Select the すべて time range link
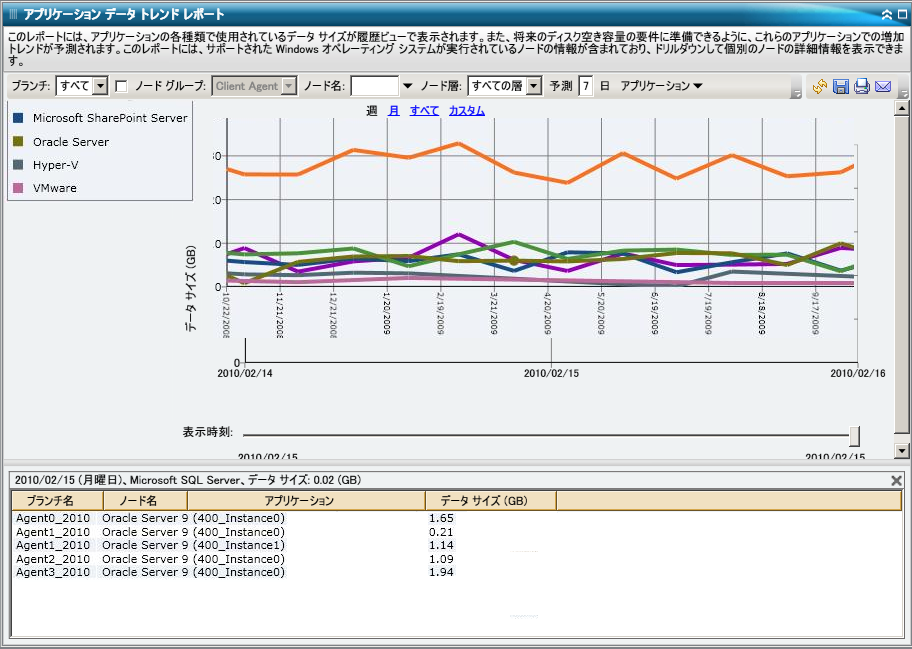The height and width of the screenshot is (649, 912). 424,111
